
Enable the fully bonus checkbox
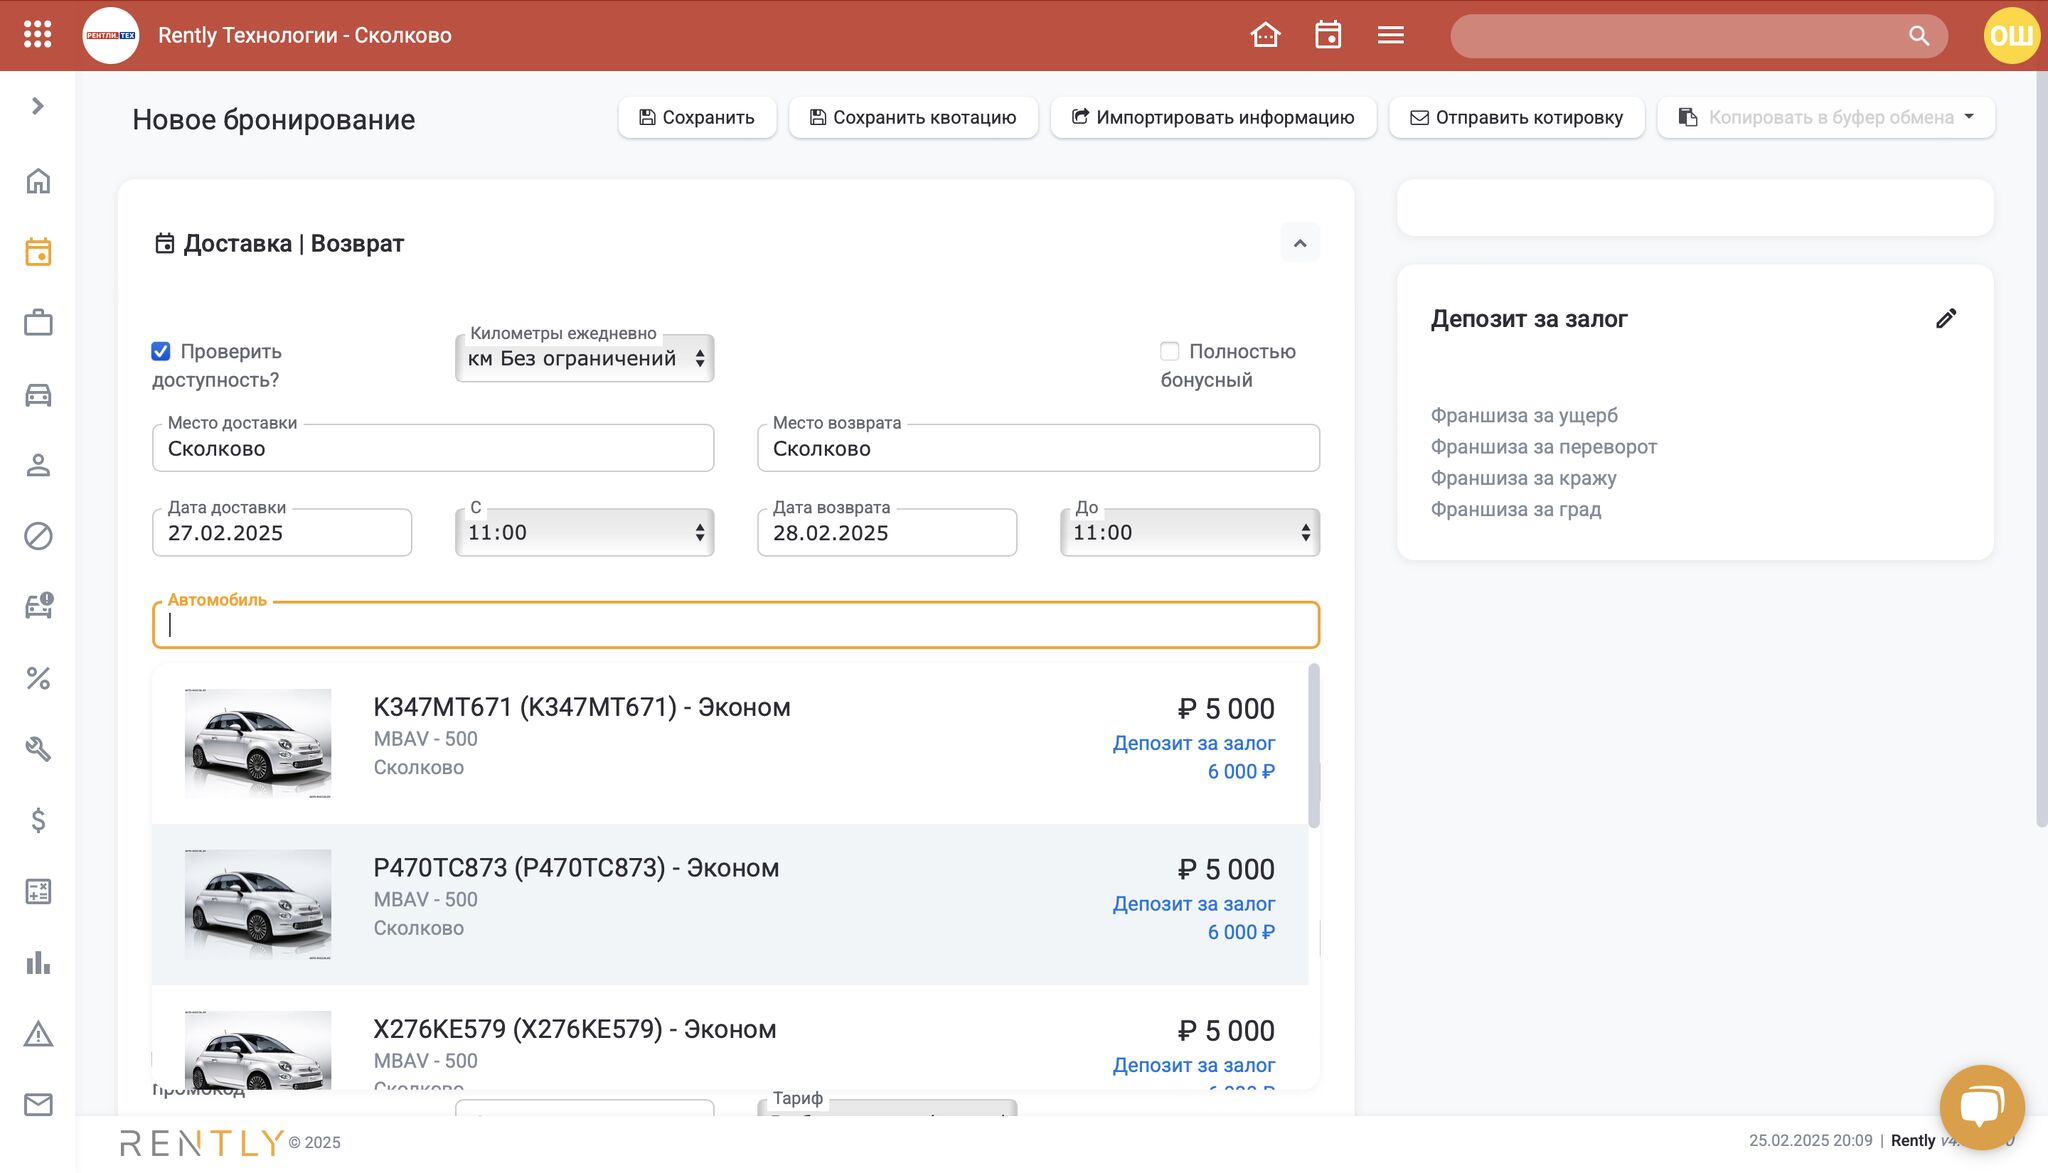(x=1169, y=351)
